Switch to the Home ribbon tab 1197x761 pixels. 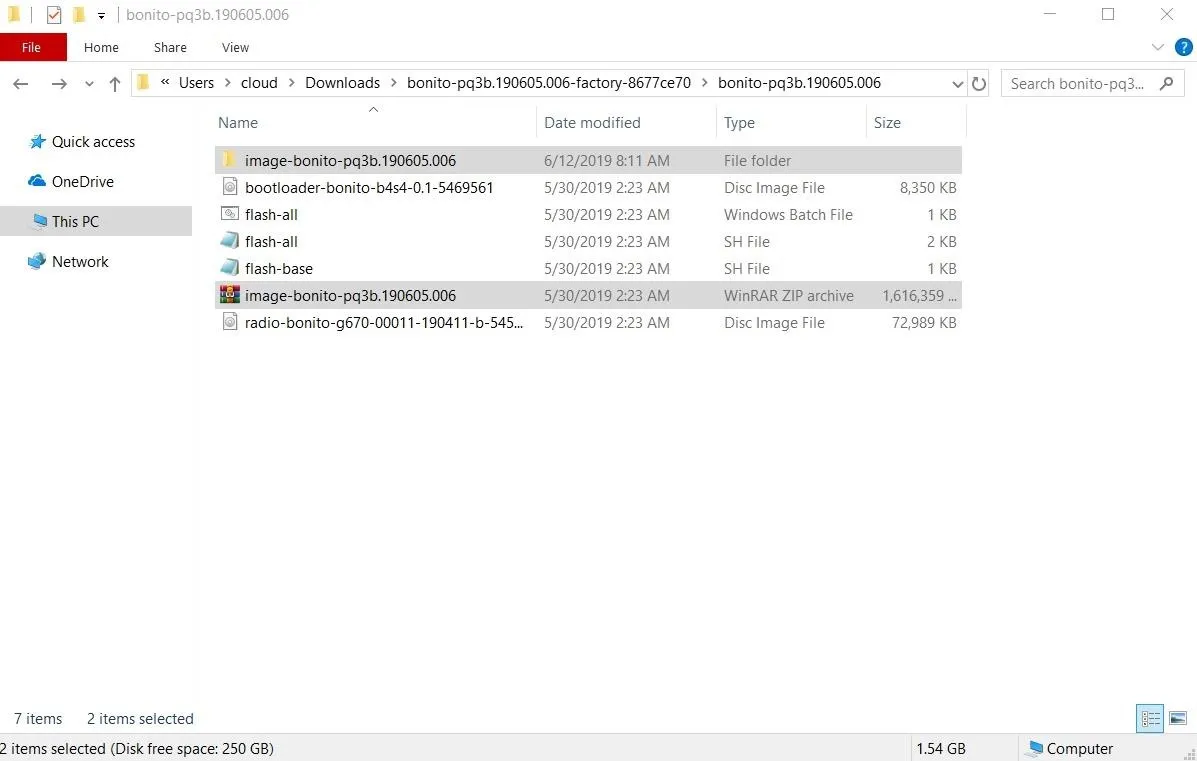101,47
